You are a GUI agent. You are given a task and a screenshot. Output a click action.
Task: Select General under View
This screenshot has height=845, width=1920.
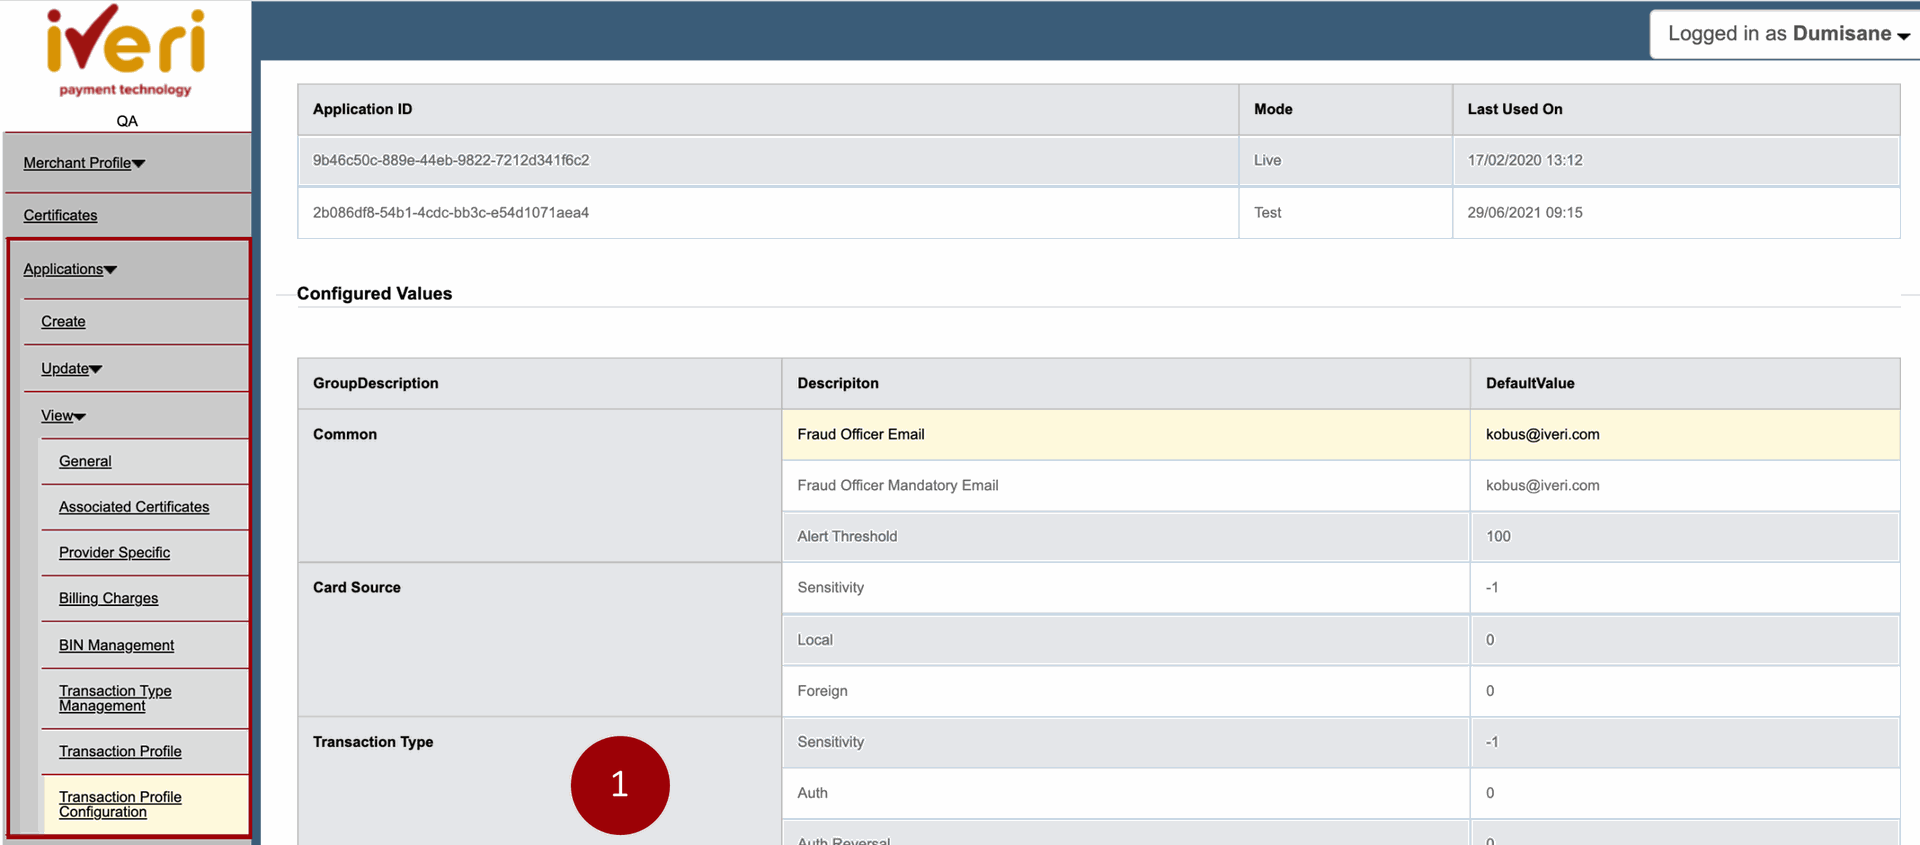pyautogui.click(x=85, y=461)
